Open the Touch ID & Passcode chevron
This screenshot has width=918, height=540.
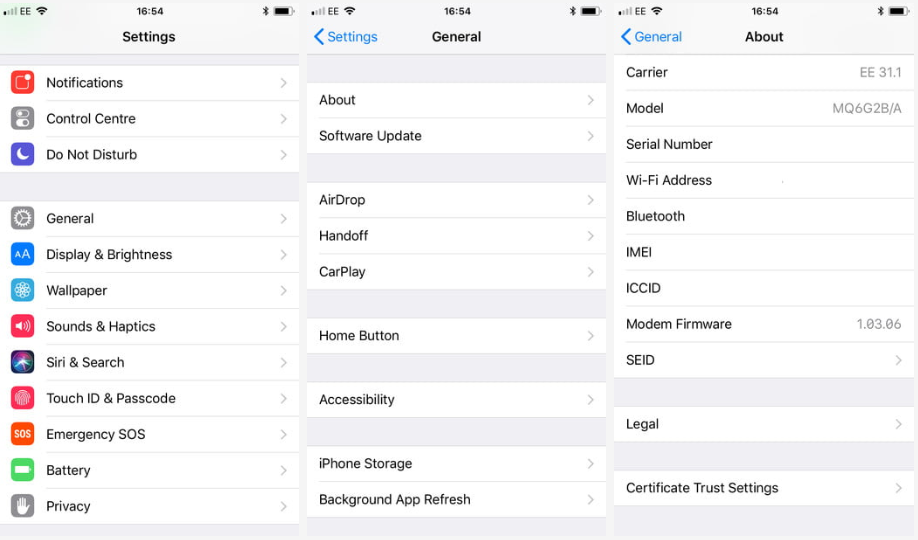283,398
